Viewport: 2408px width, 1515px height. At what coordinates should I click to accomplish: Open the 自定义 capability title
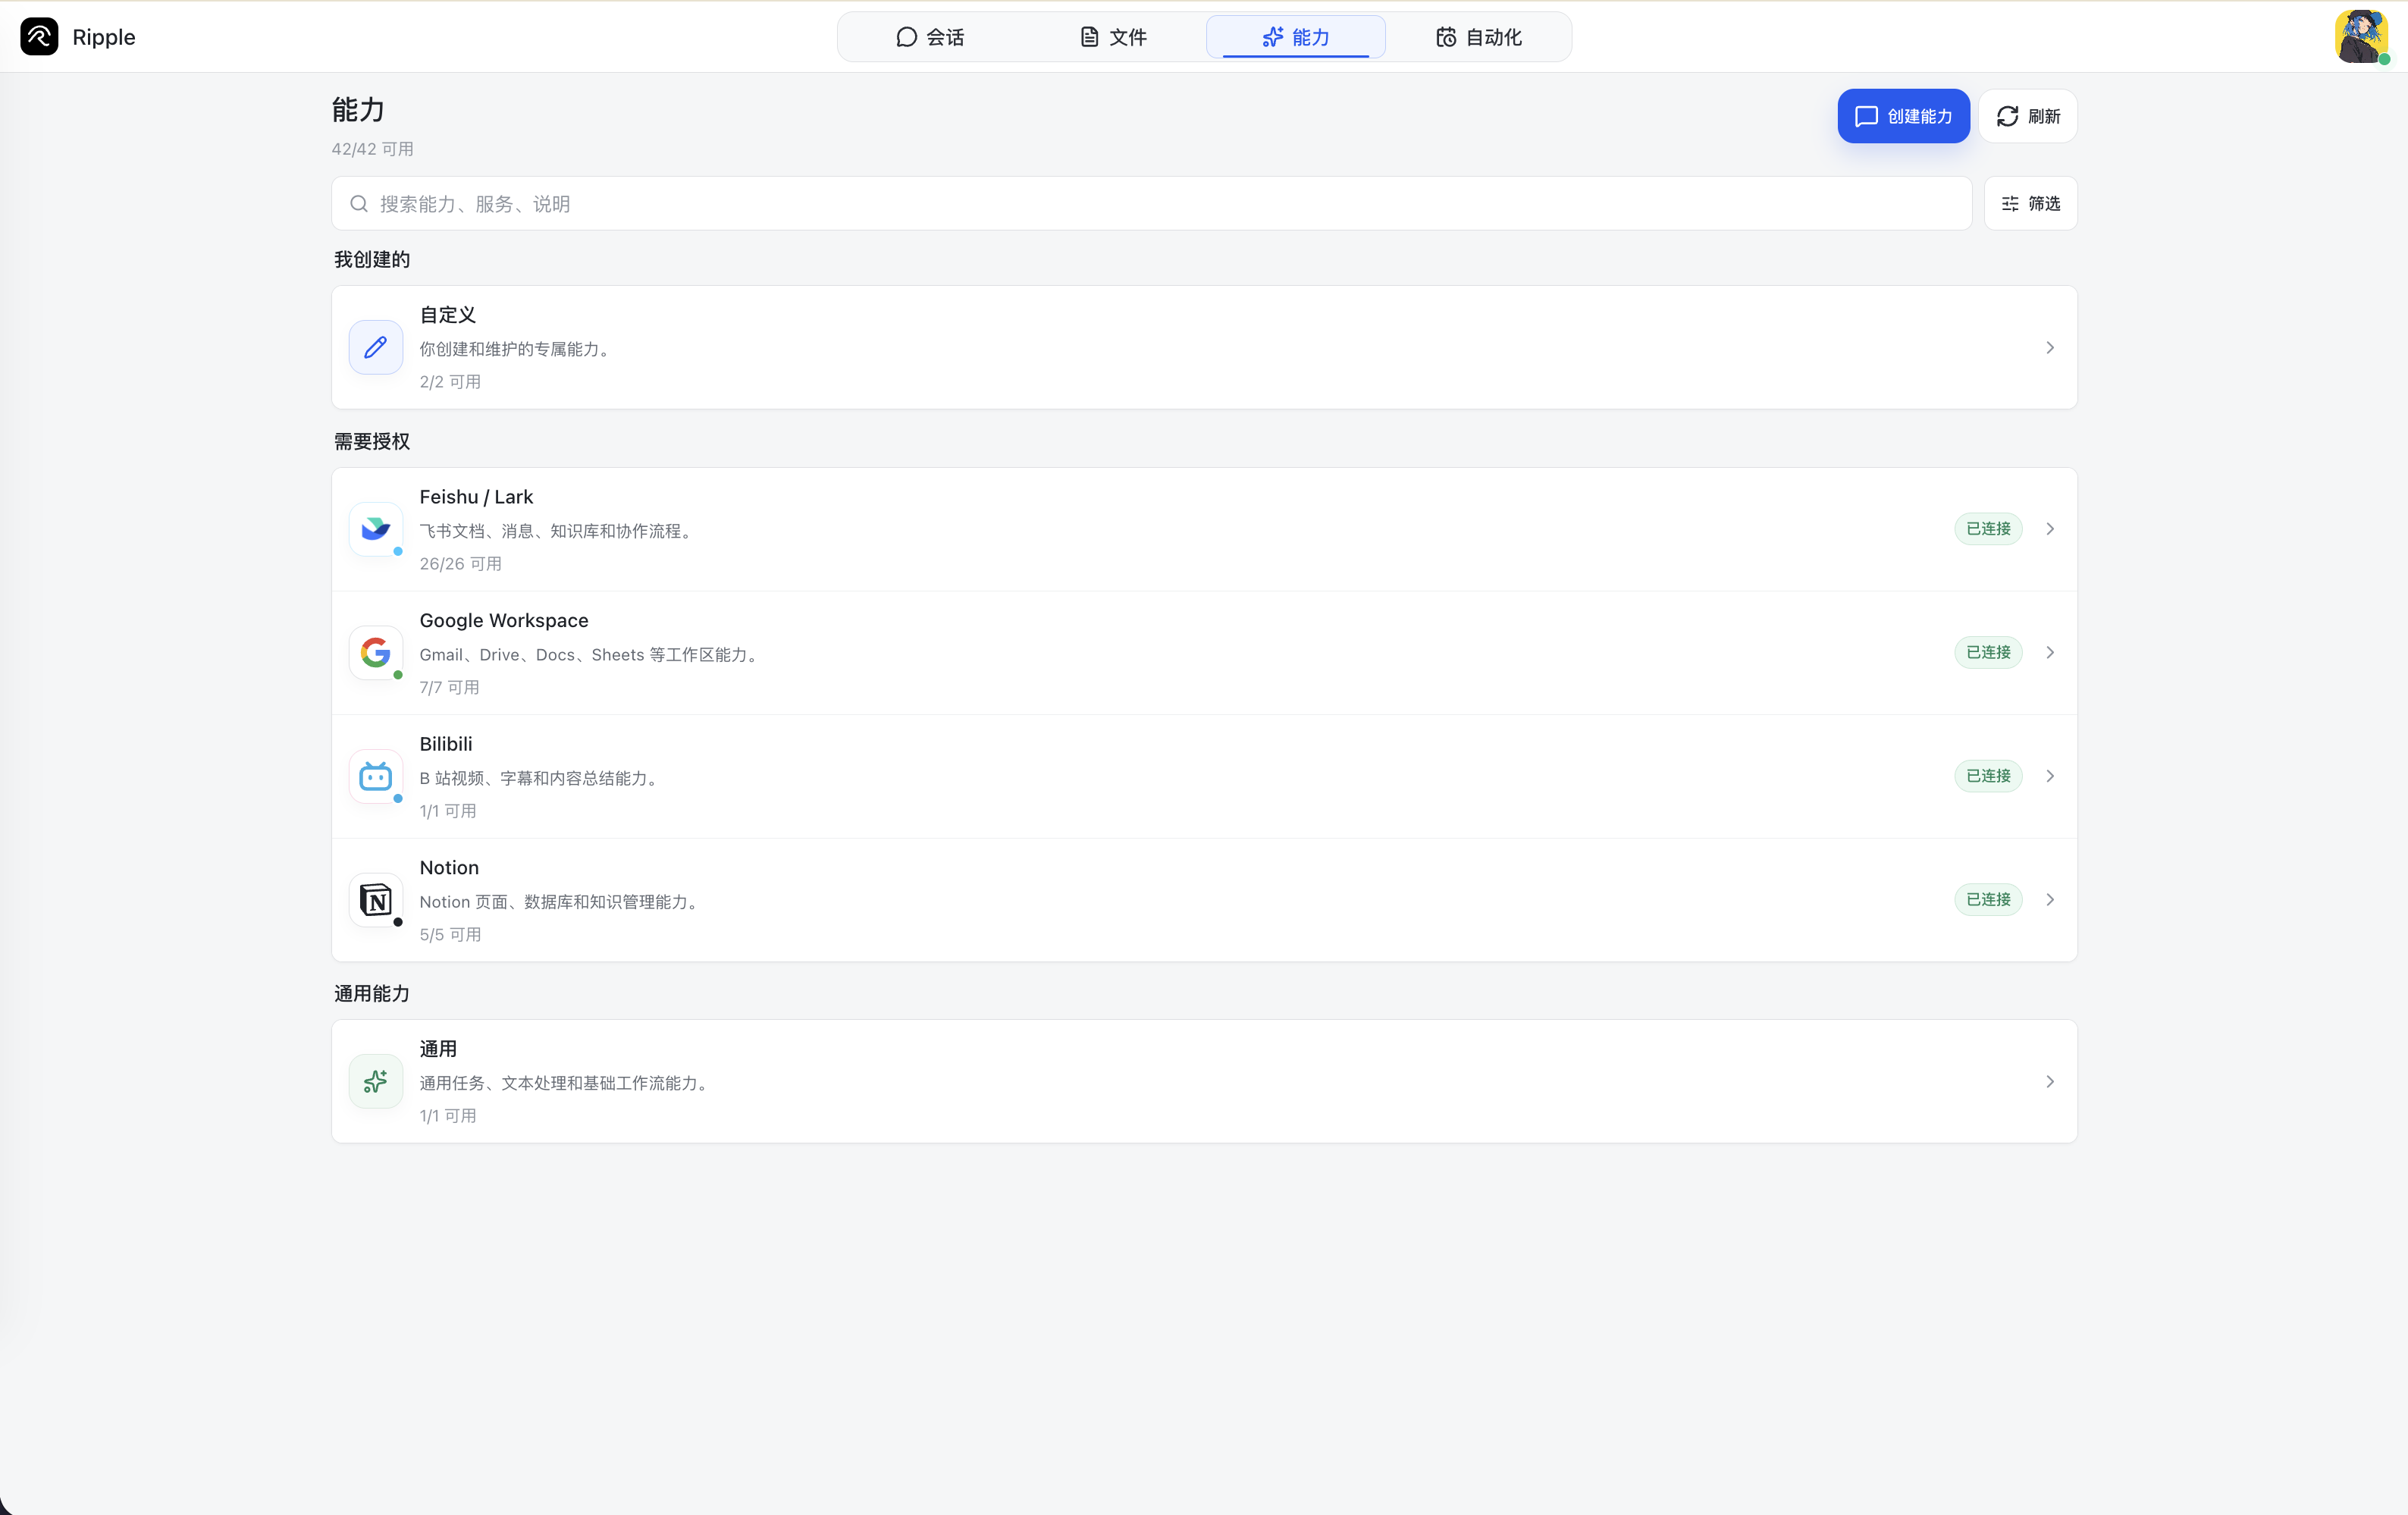447,315
